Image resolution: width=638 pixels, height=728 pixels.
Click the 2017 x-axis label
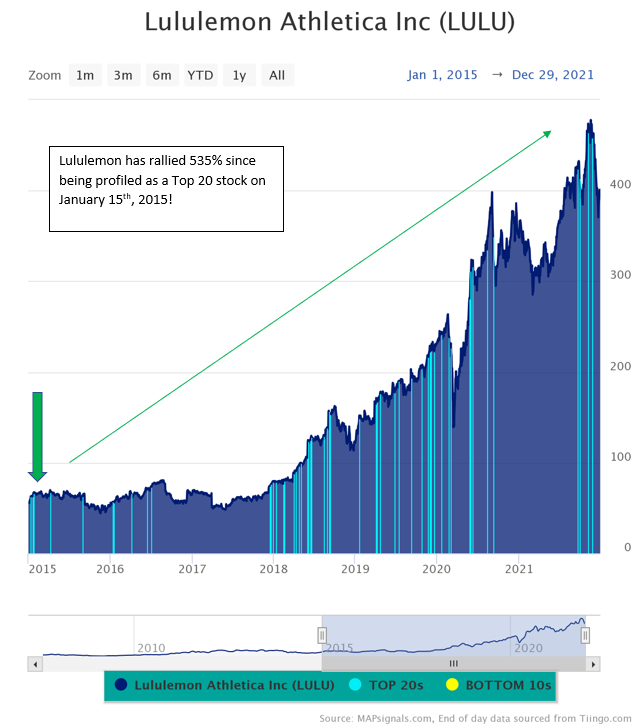(x=192, y=569)
